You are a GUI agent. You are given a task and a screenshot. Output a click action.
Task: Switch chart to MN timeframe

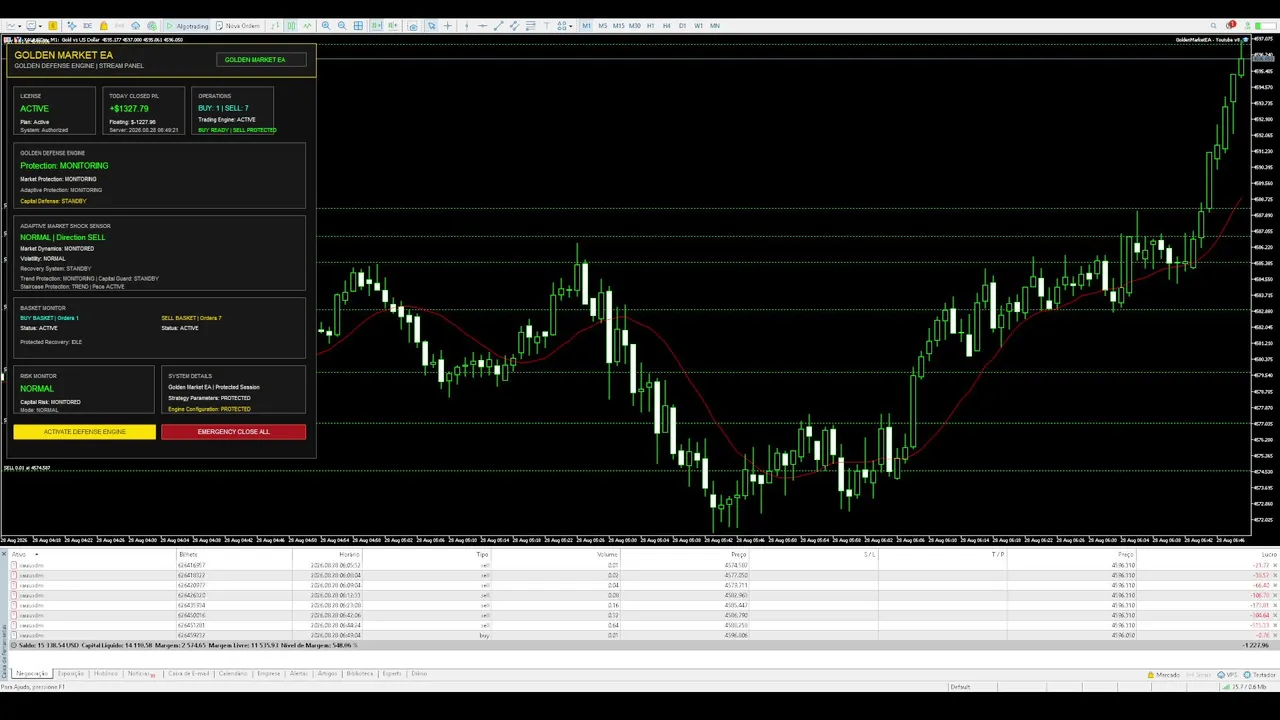(714, 25)
